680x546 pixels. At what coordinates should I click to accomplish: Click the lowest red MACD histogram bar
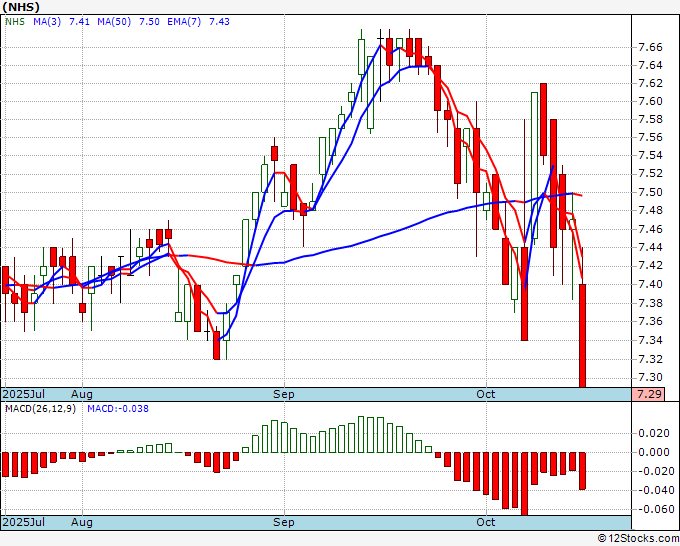524,484
